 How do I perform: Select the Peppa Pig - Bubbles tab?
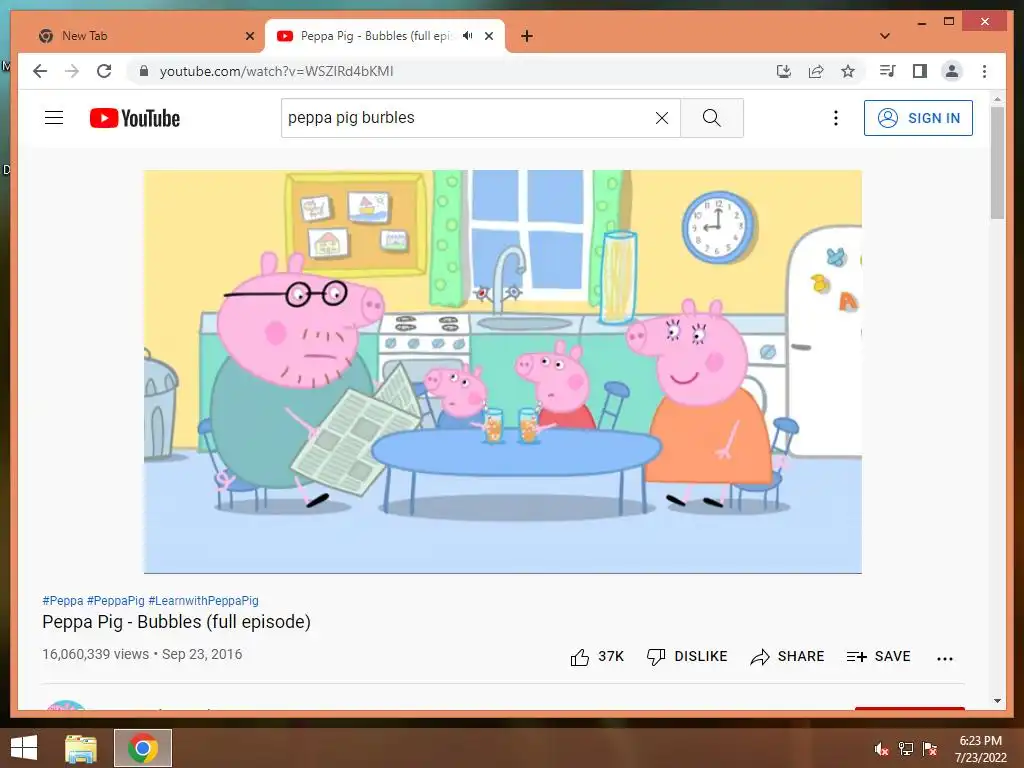click(376, 36)
